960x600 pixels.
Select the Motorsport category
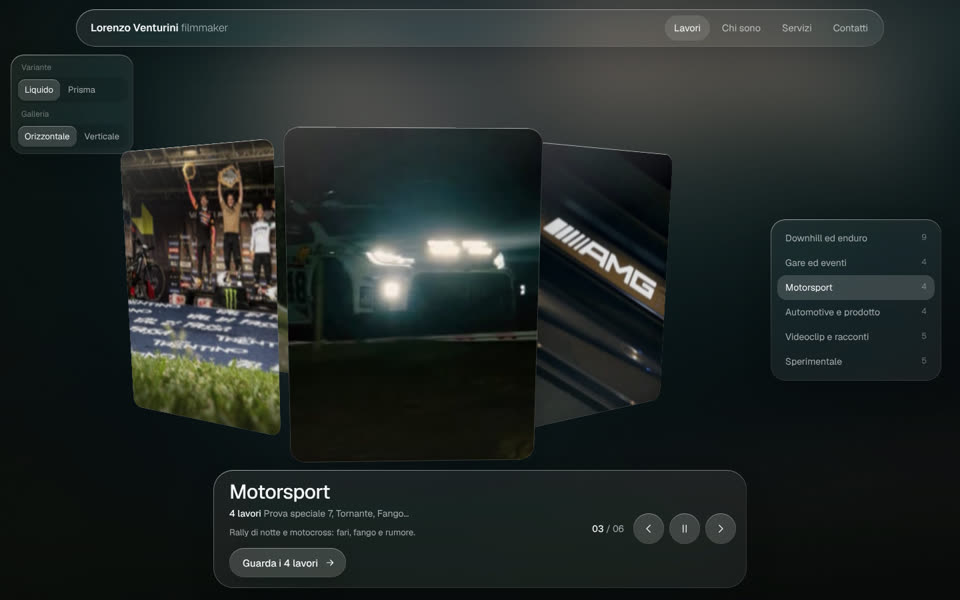855,287
